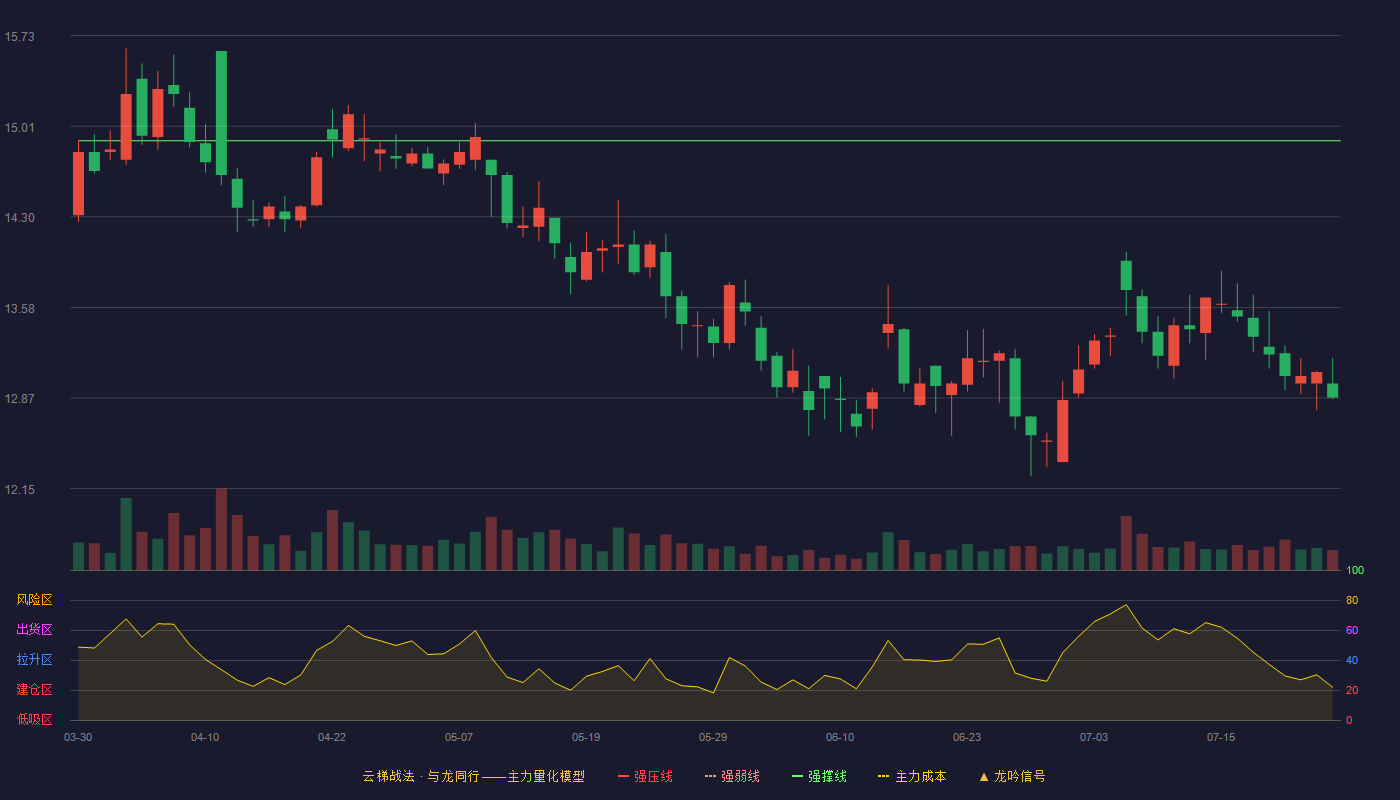Click the 12.87 price axis label
The image size is (1400, 800).
tap(19, 398)
